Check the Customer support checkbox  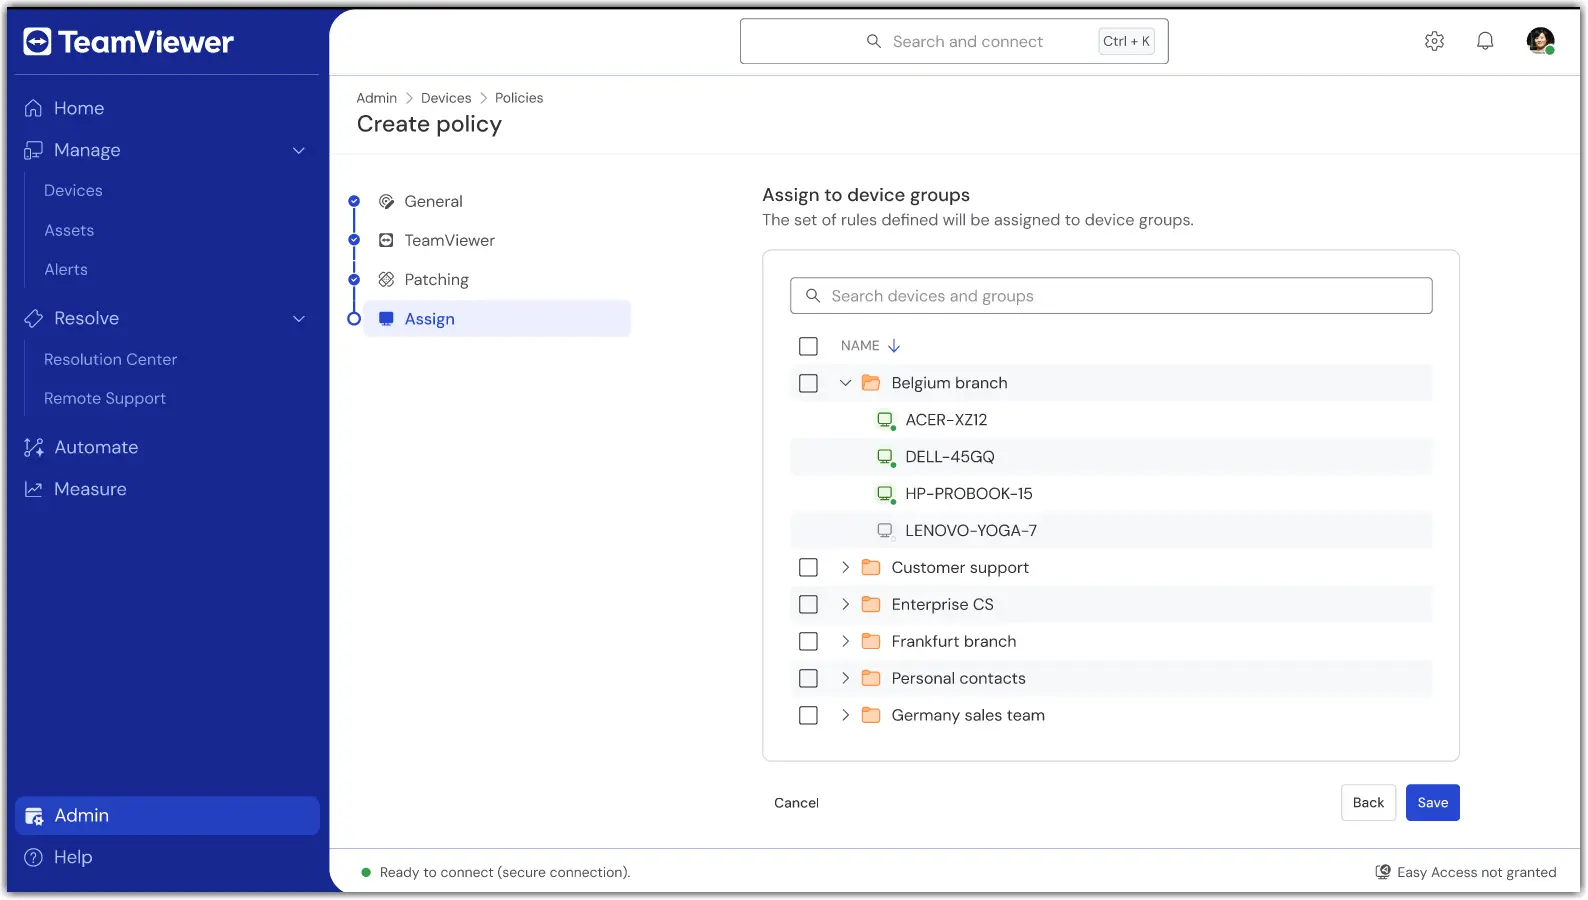808,567
